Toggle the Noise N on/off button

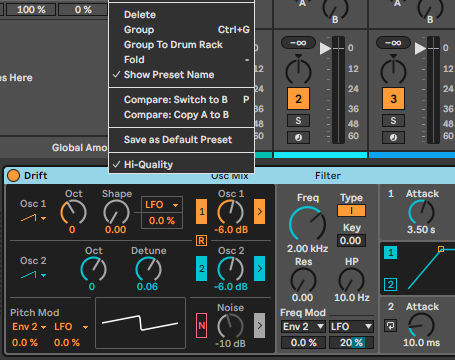[201, 325]
